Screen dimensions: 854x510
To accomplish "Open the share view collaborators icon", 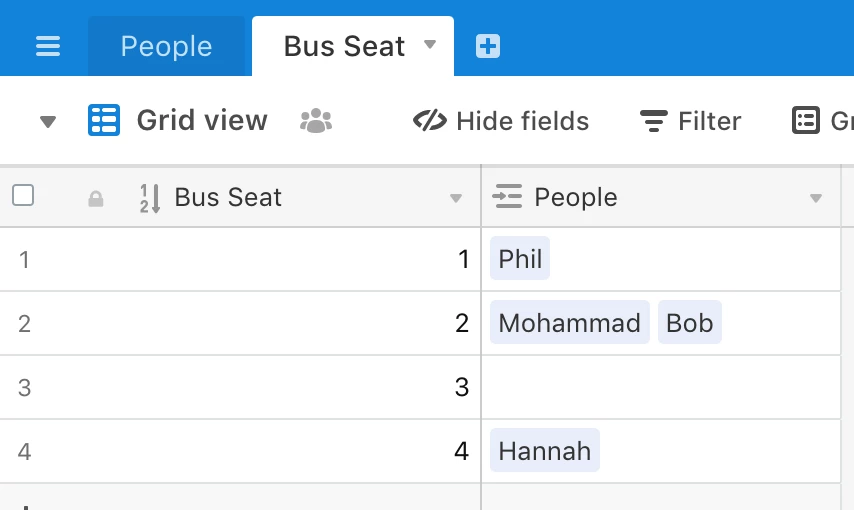I will 316,121.
